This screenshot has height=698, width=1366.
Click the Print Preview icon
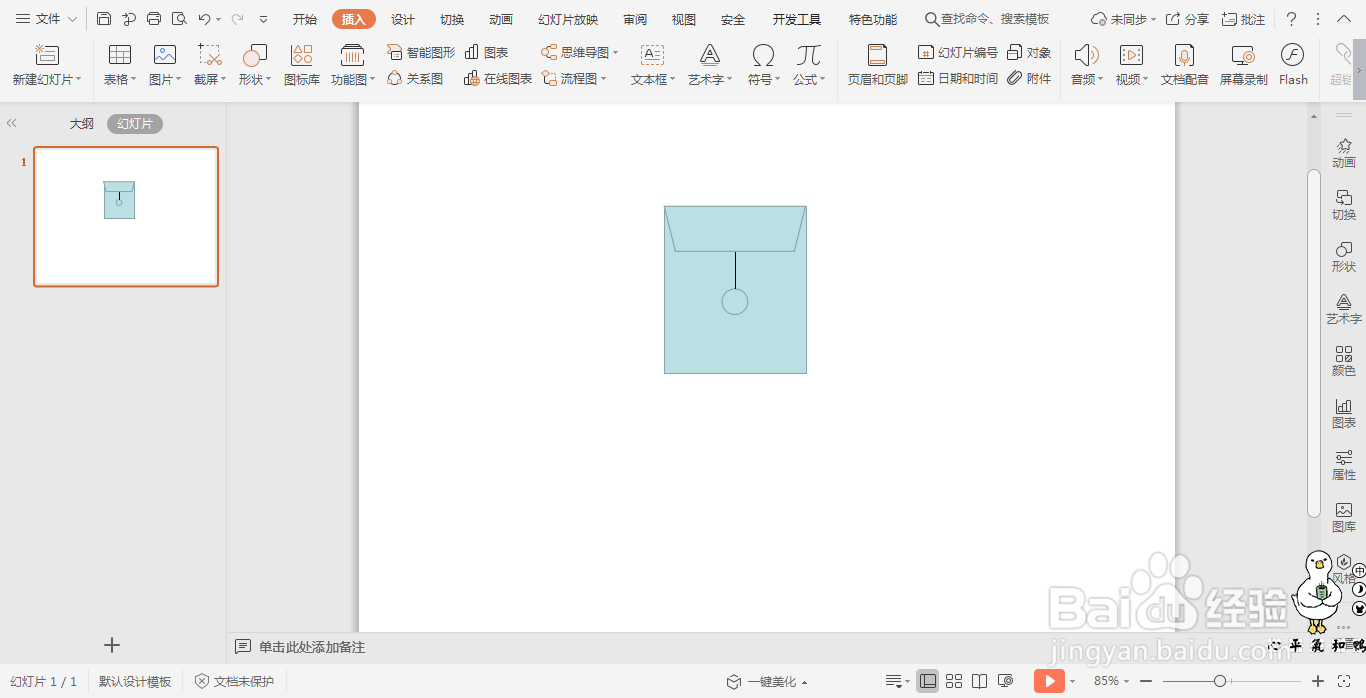pos(179,19)
